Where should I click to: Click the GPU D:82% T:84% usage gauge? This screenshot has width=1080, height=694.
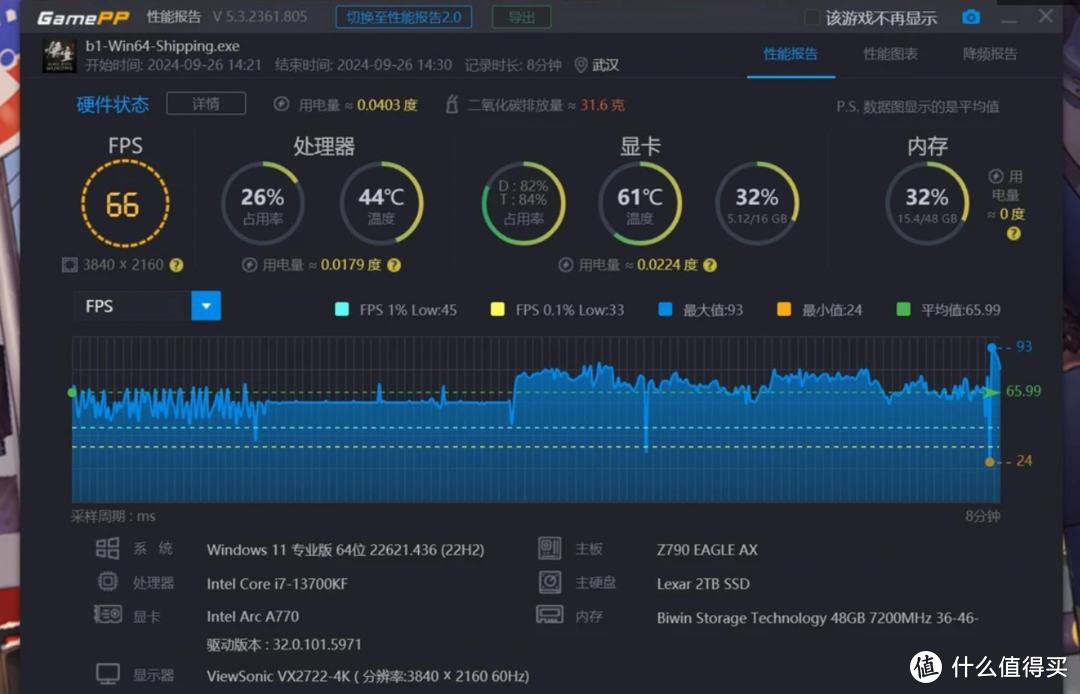pyautogui.click(x=523, y=204)
